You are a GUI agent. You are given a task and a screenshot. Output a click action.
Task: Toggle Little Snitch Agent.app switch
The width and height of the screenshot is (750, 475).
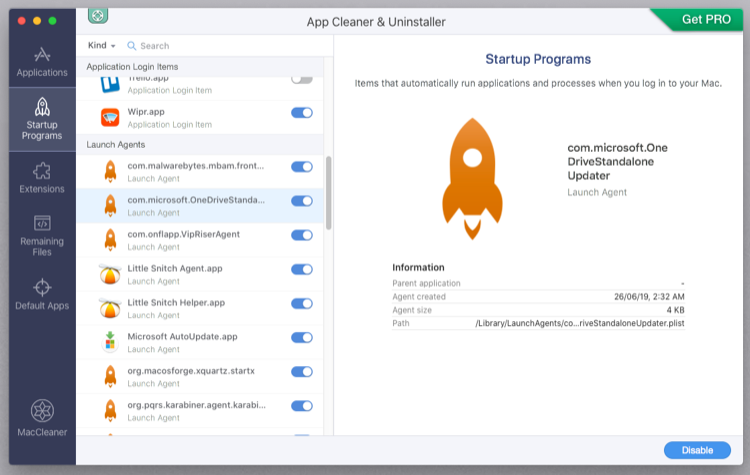302,269
